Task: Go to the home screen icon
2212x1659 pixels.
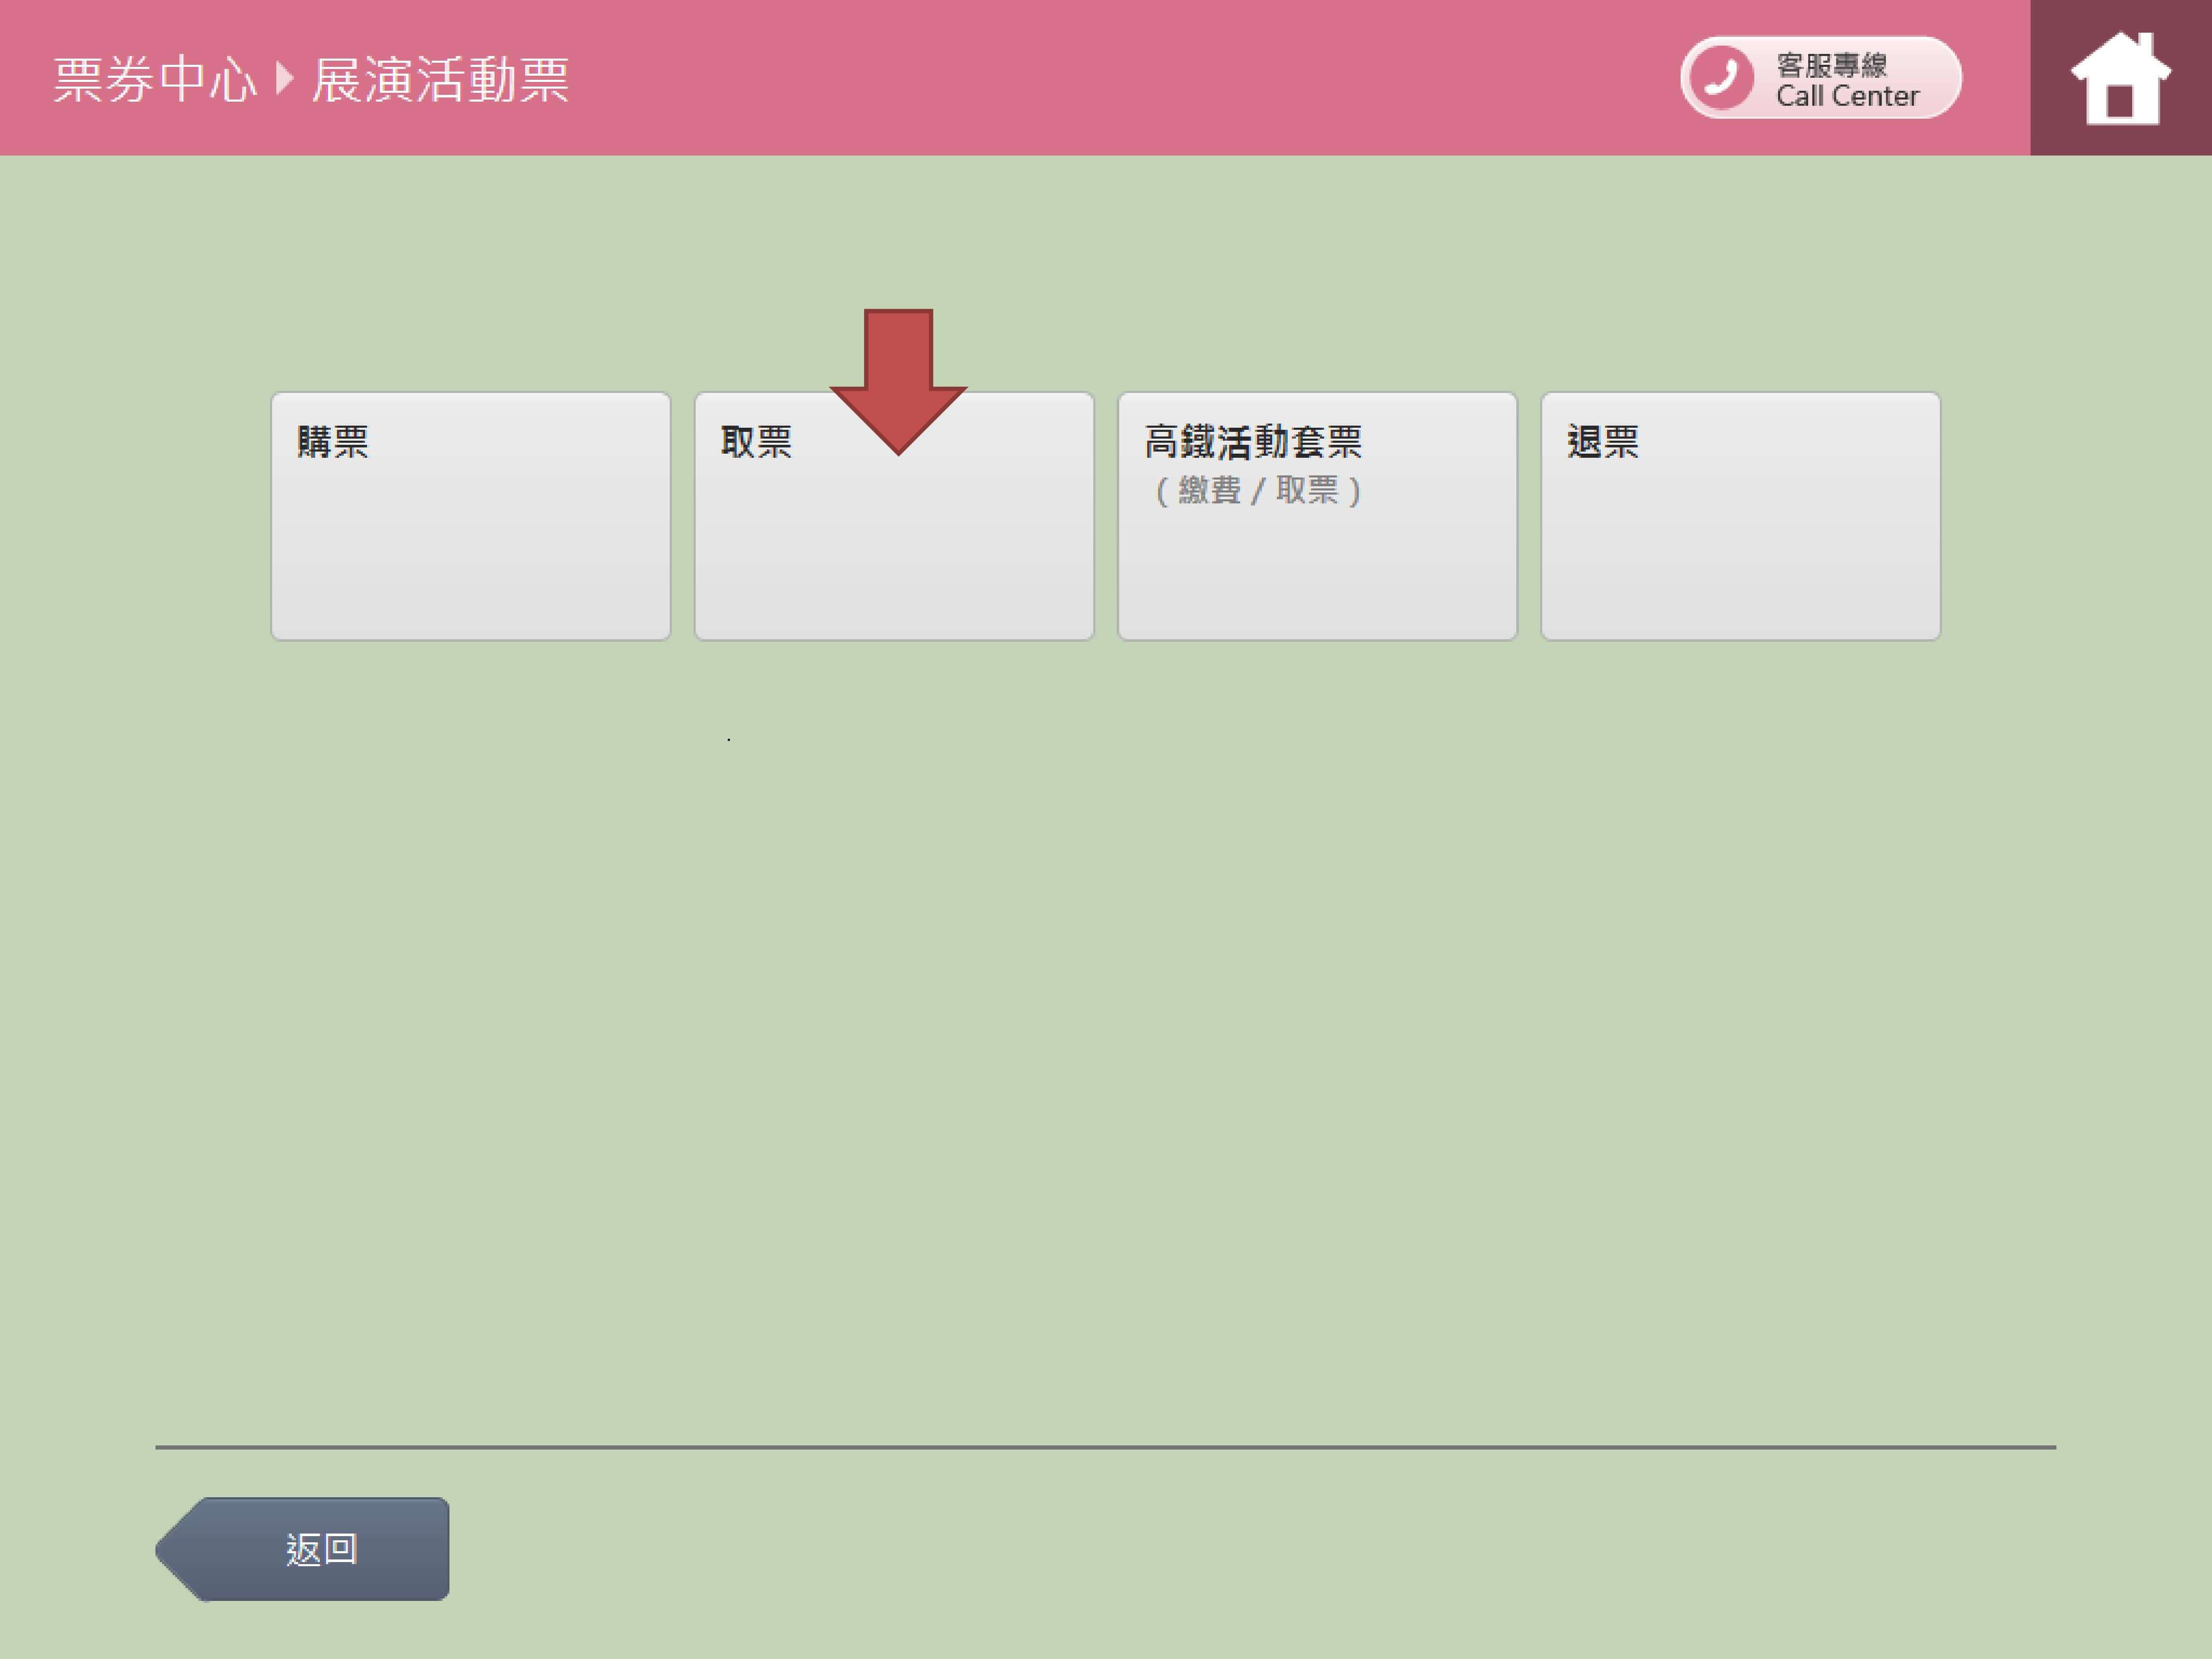Action: pyautogui.click(x=2120, y=78)
